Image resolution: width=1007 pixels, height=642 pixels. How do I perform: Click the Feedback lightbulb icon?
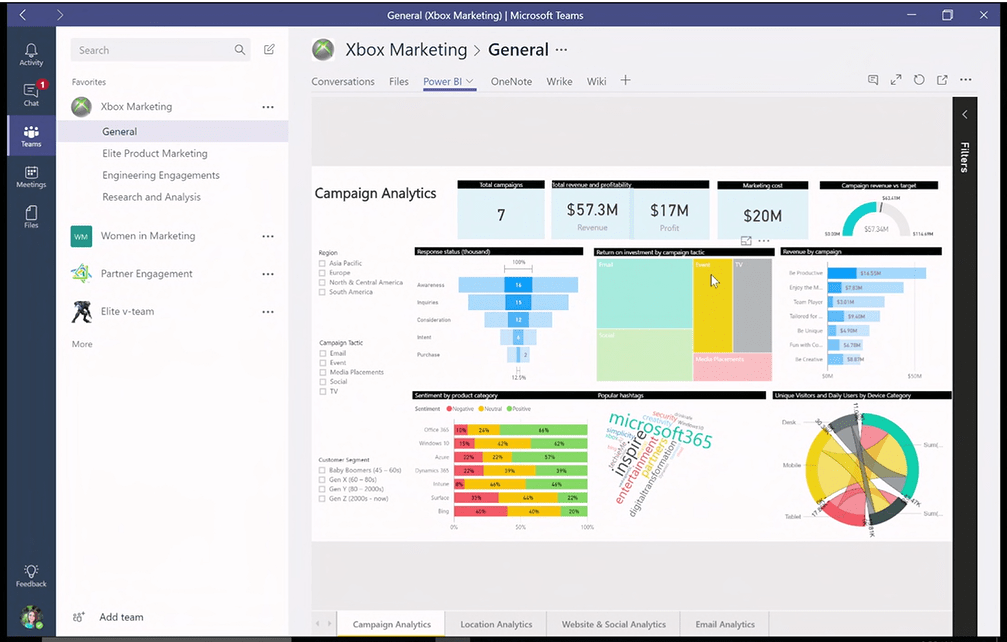pyautogui.click(x=31, y=576)
